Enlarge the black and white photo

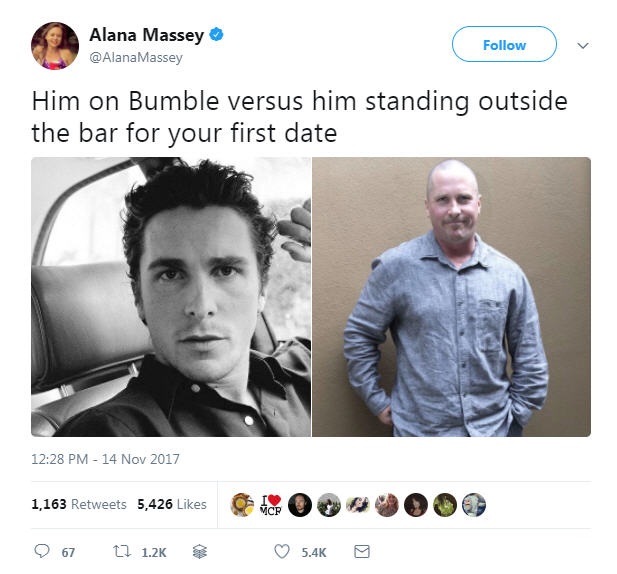point(171,297)
